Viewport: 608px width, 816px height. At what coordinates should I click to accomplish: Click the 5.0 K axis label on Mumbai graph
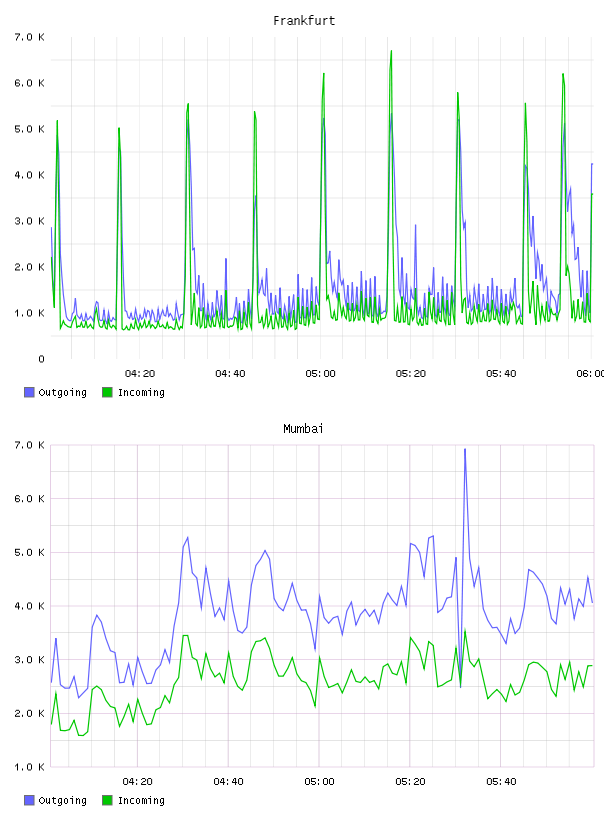click(30, 553)
